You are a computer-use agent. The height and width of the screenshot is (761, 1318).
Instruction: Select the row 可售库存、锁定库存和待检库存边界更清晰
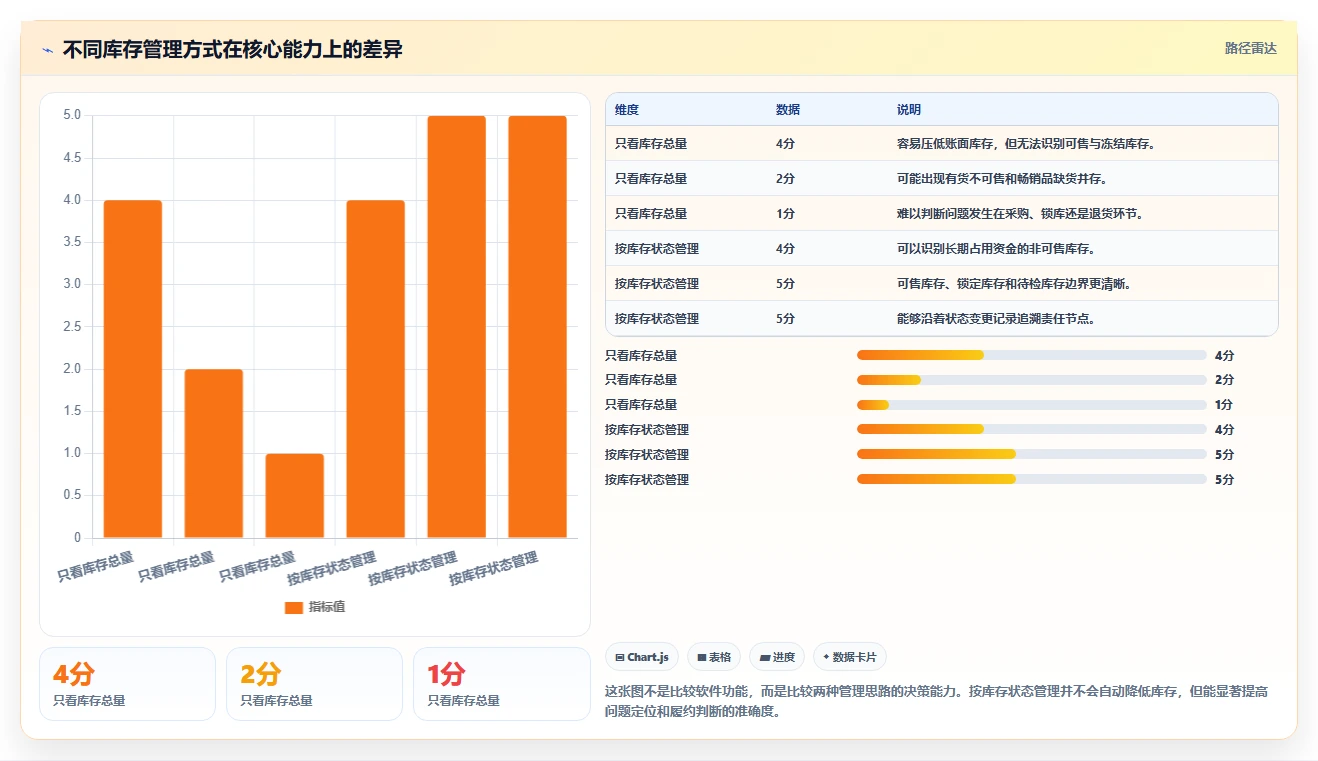(x=942, y=284)
